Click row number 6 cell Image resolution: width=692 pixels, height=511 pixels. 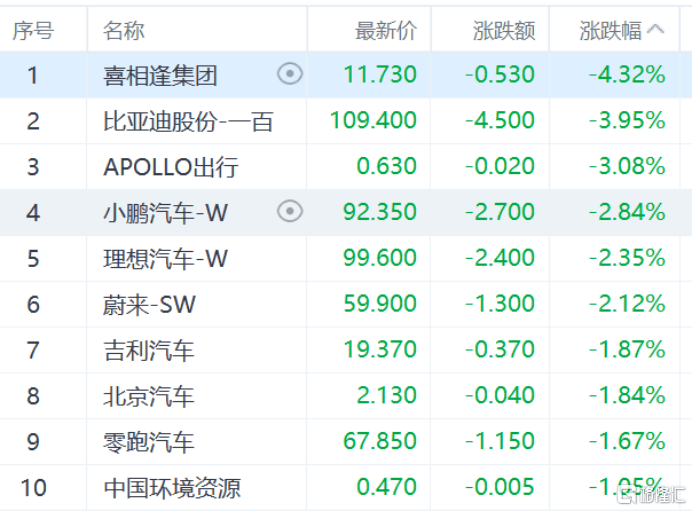pyautogui.click(x=33, y=304)
